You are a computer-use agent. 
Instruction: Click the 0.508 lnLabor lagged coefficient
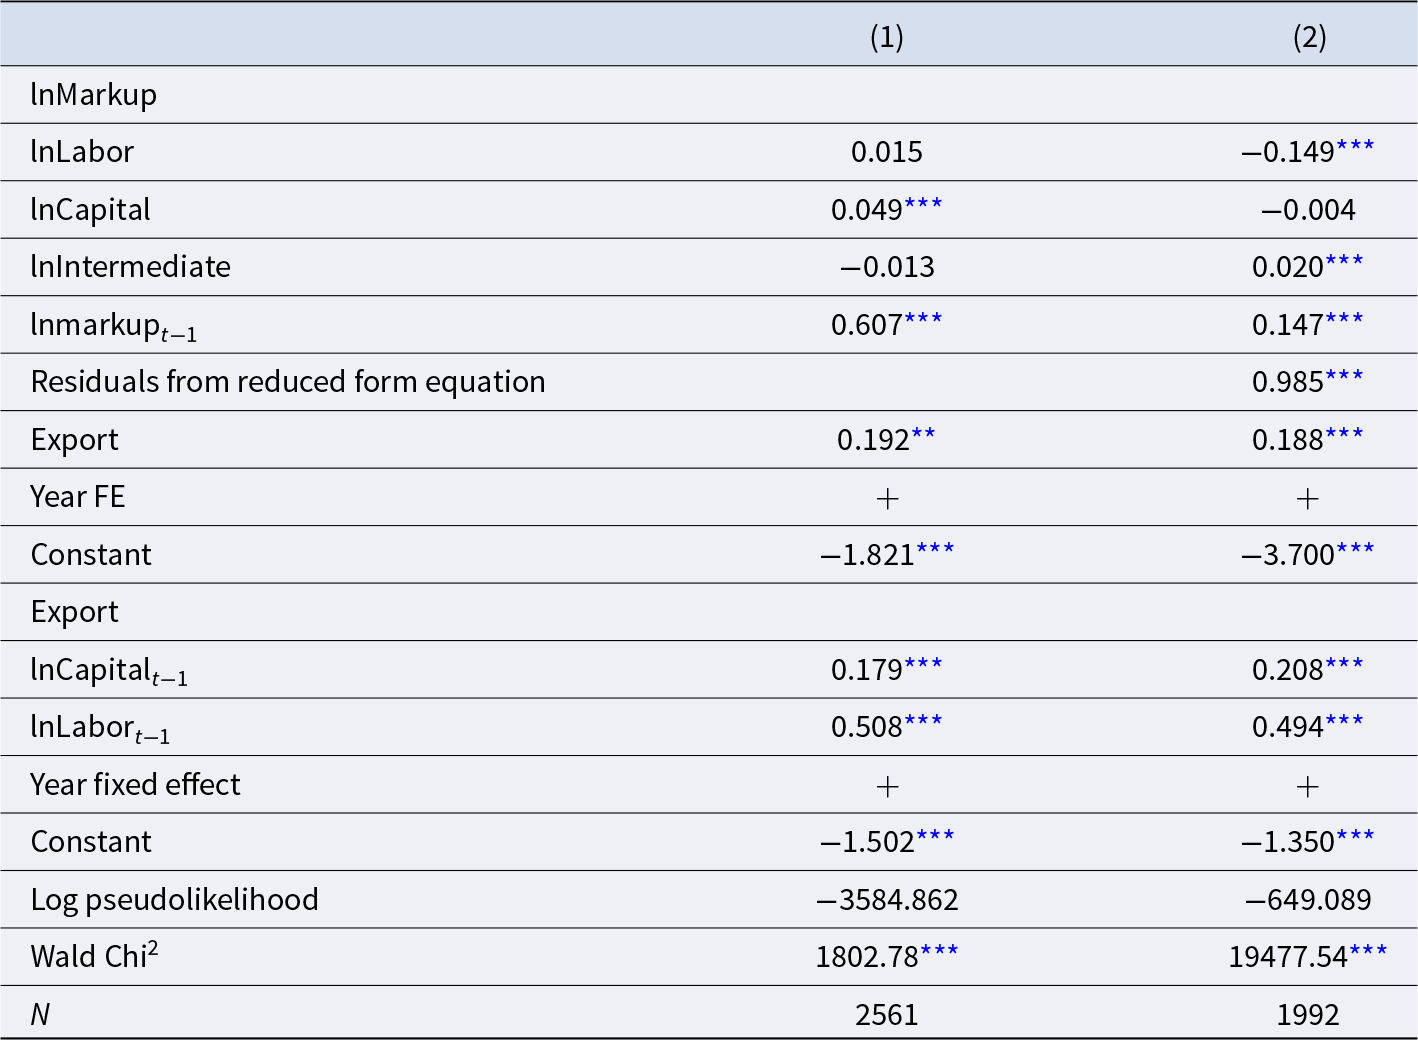tap(867, 727)
